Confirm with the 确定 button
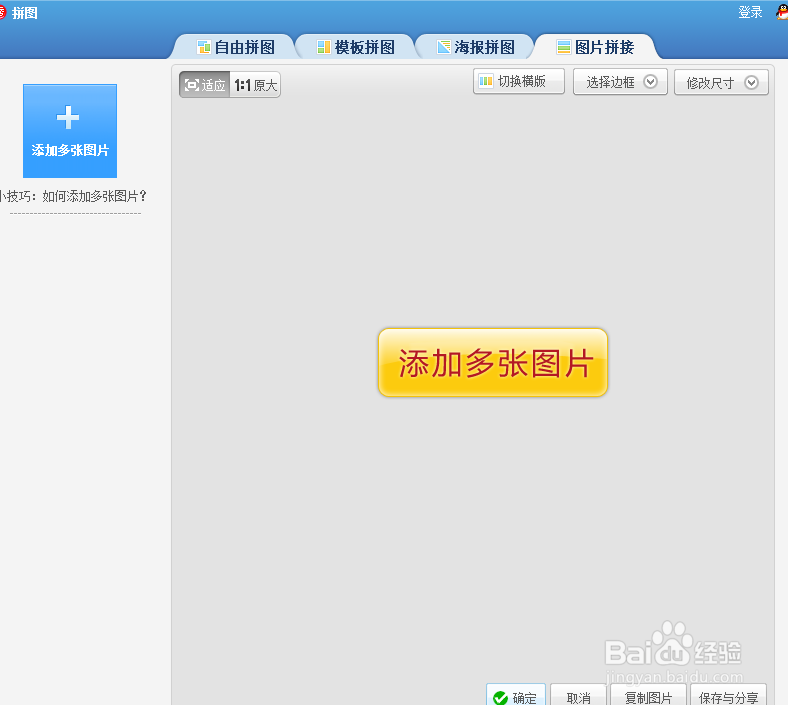788x705 pixels. pos(516,695)
